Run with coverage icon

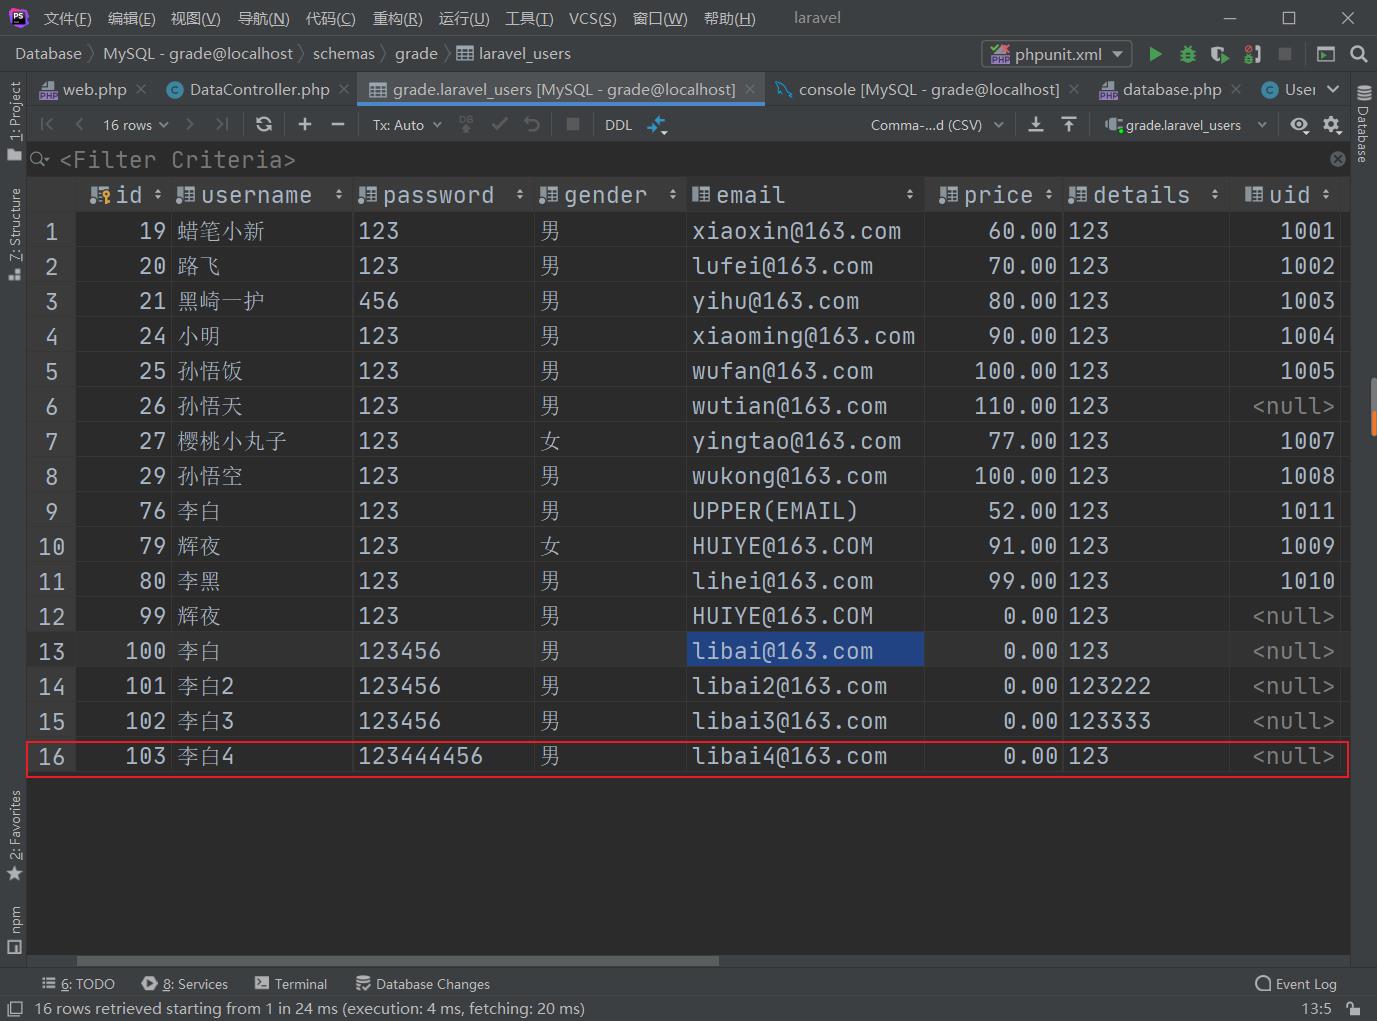1219,54
